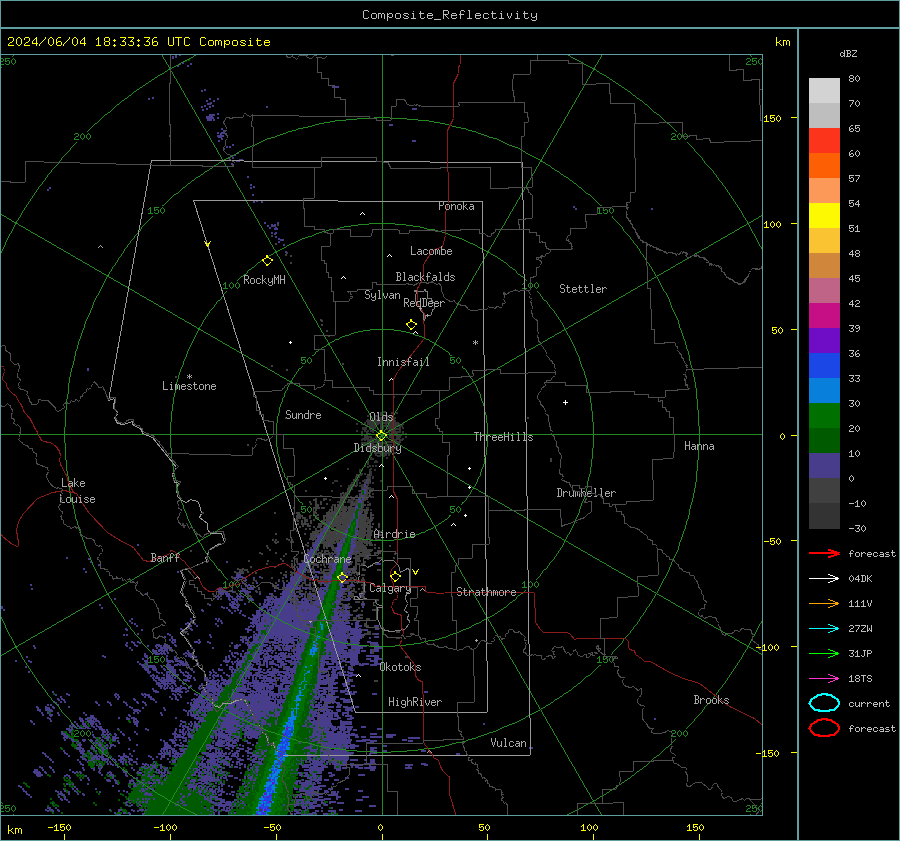The height and width of the screenshot is (841, 900).
Task: Click the Drumheller city label
Action: (586, 493)
